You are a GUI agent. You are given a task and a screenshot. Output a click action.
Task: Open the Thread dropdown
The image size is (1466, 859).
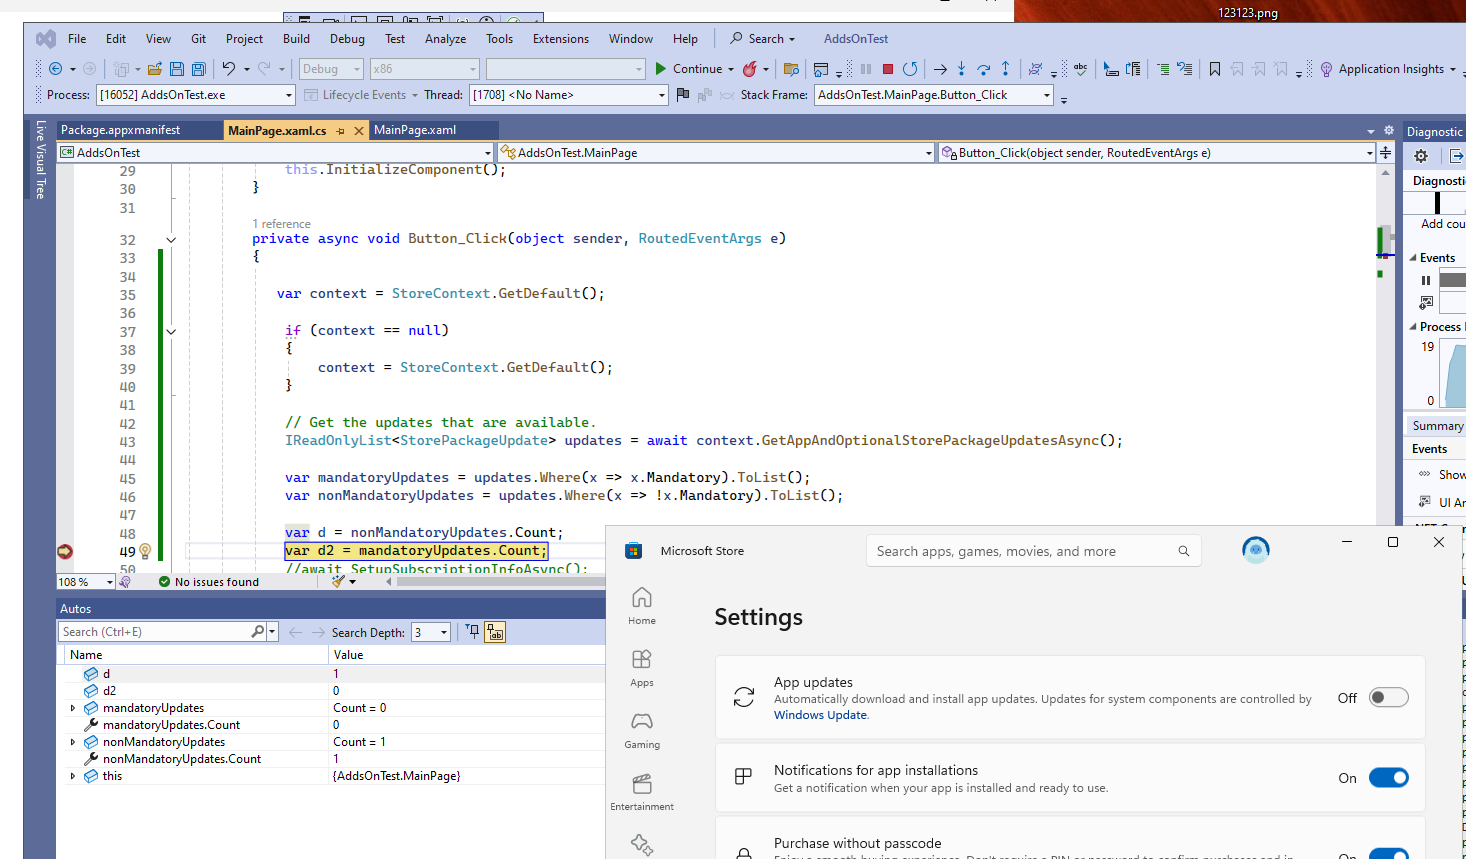point(569,95)
